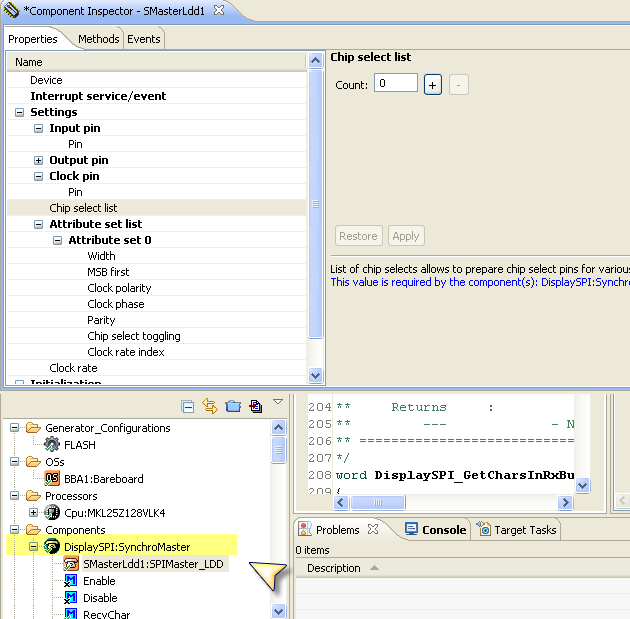
Task: Collapse the Components folder
Action: coord(14,529)
